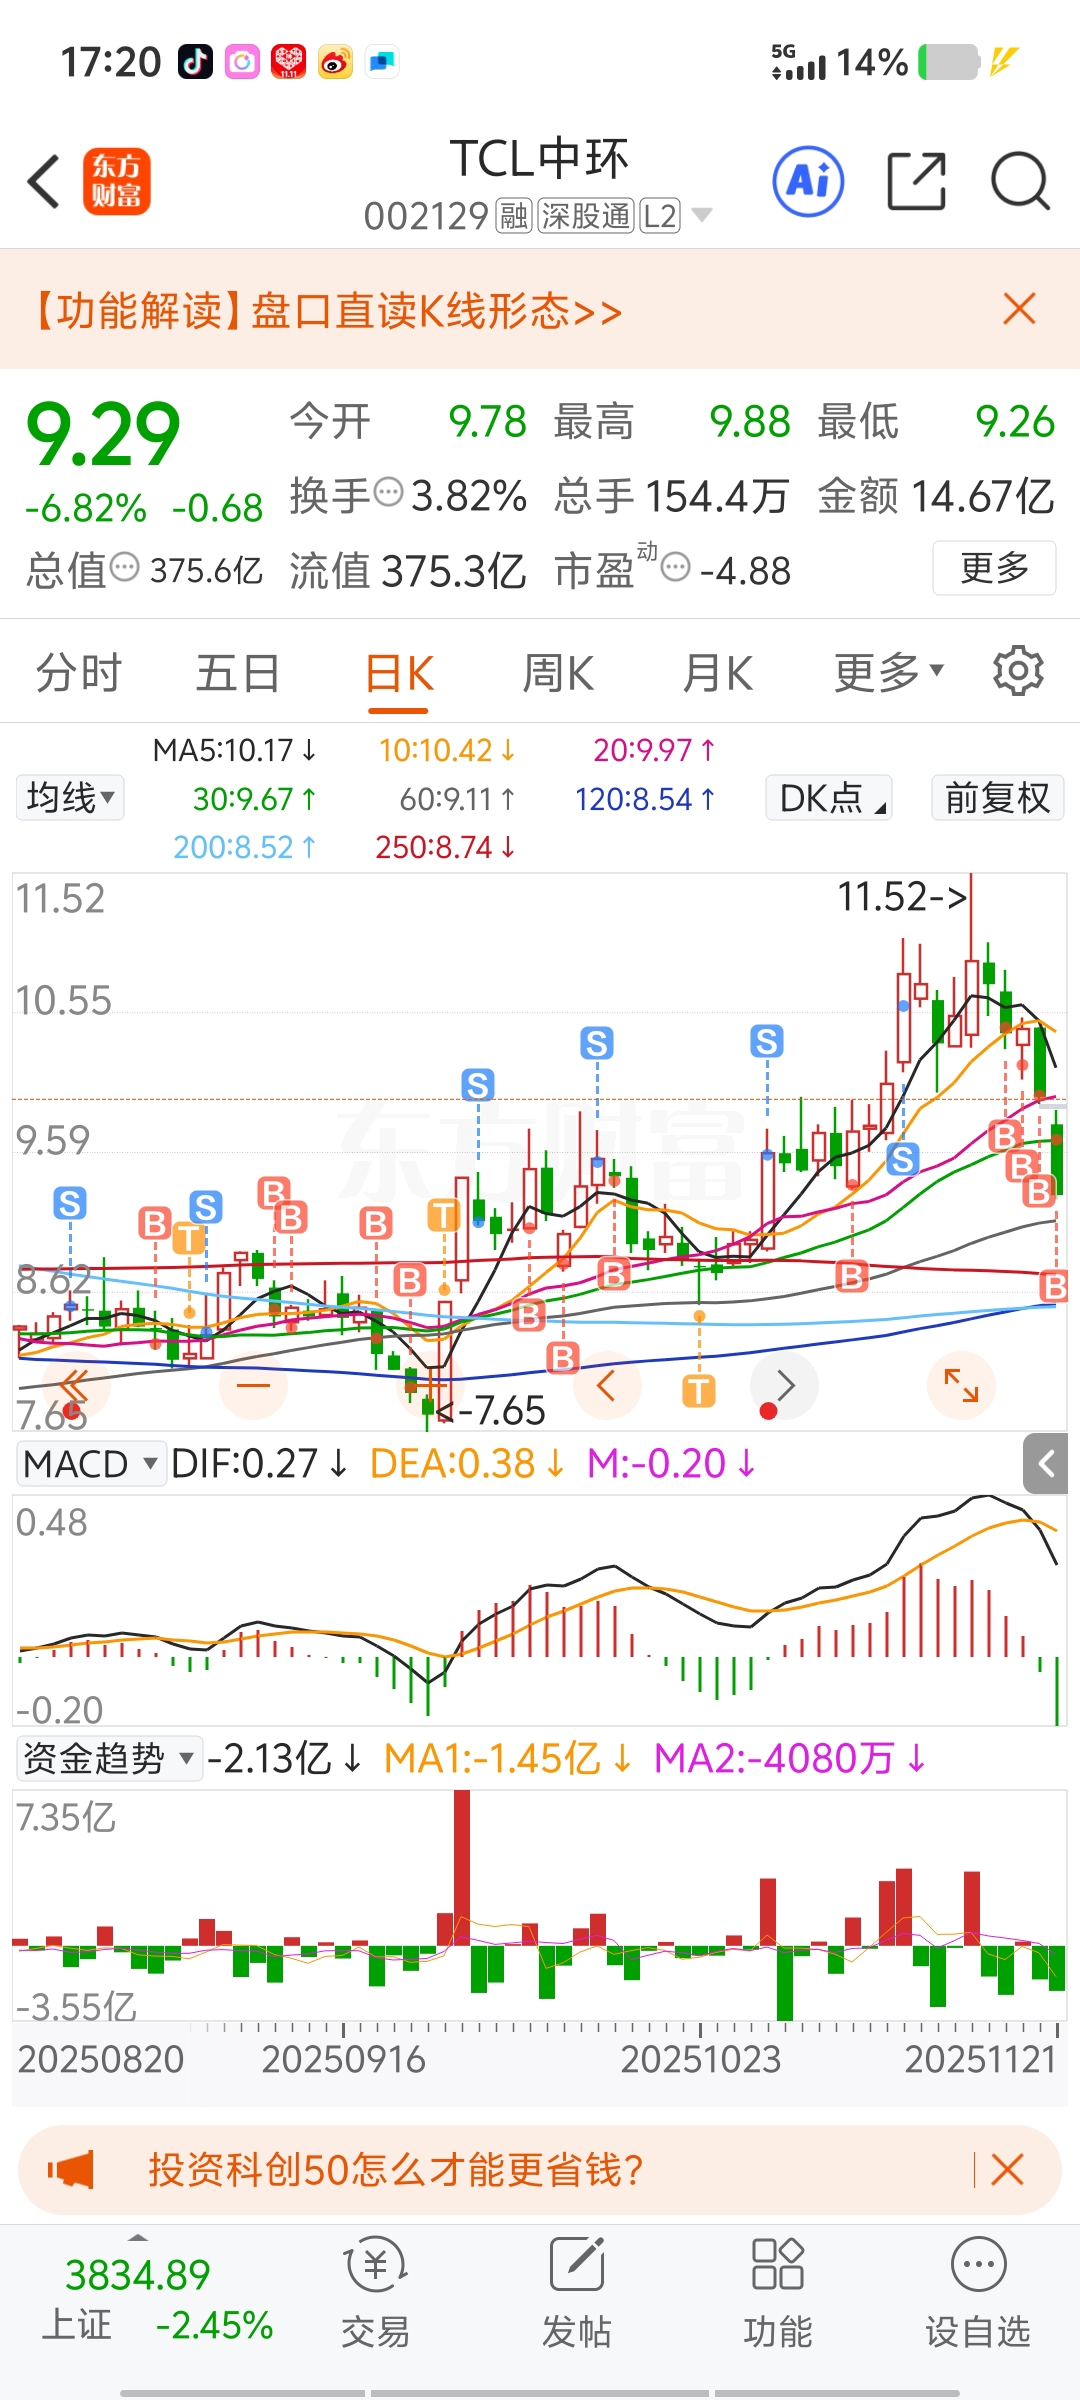1080x2400 pixels.
Task: Collapse the side panel arrow tab
Action: click(1046, 1465)
